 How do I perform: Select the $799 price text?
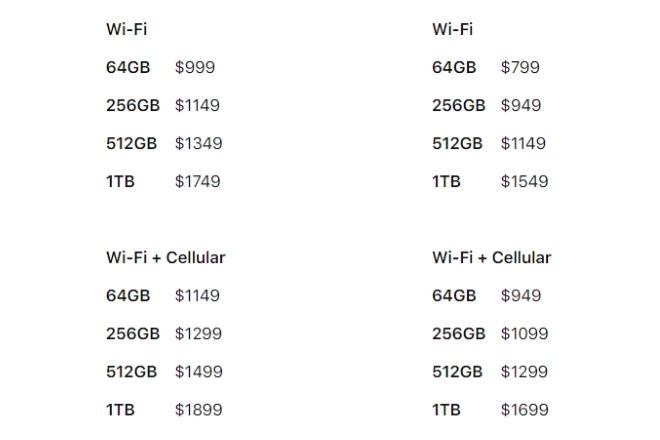click(520, 68)
